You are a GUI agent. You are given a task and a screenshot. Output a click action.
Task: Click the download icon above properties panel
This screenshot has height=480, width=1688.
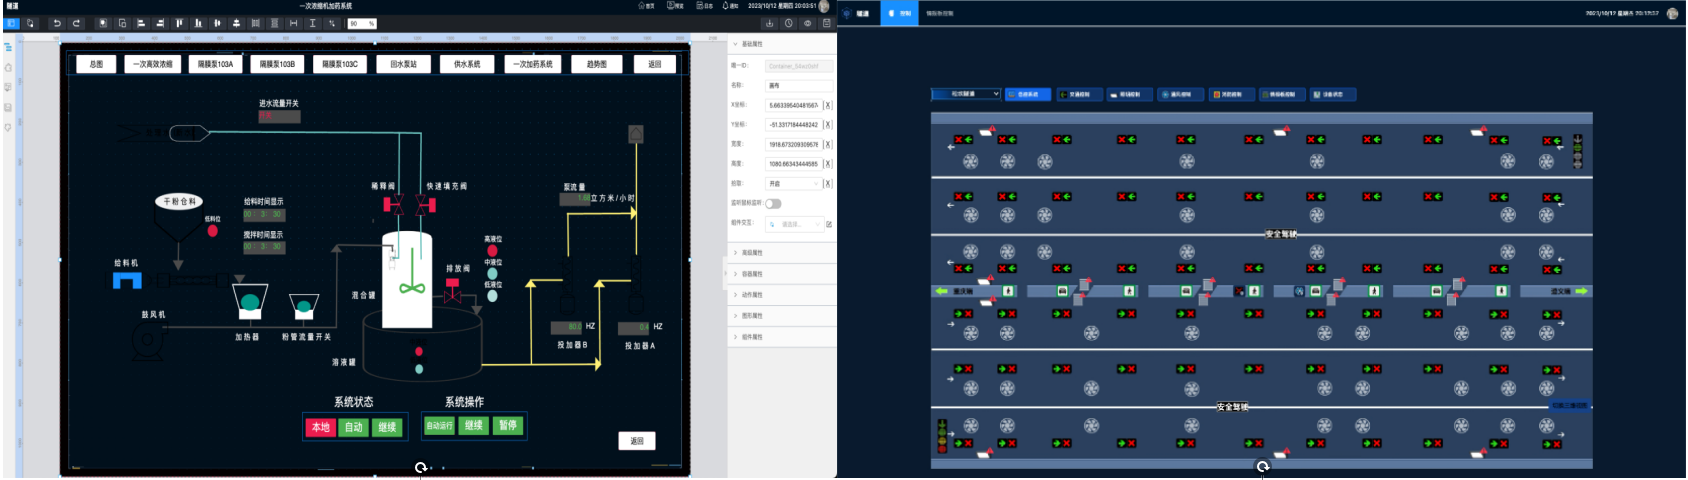point(769,23)
